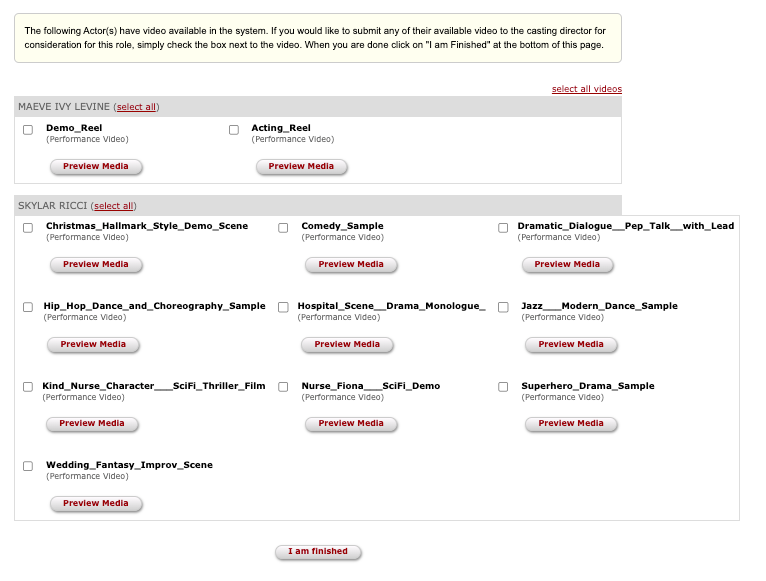Image resolution: width=766 pixels, height=581 pixels.
Task: Check Kind_Nurse_Character___SciFi_Thriller_Film box
Action: (28, 387)
